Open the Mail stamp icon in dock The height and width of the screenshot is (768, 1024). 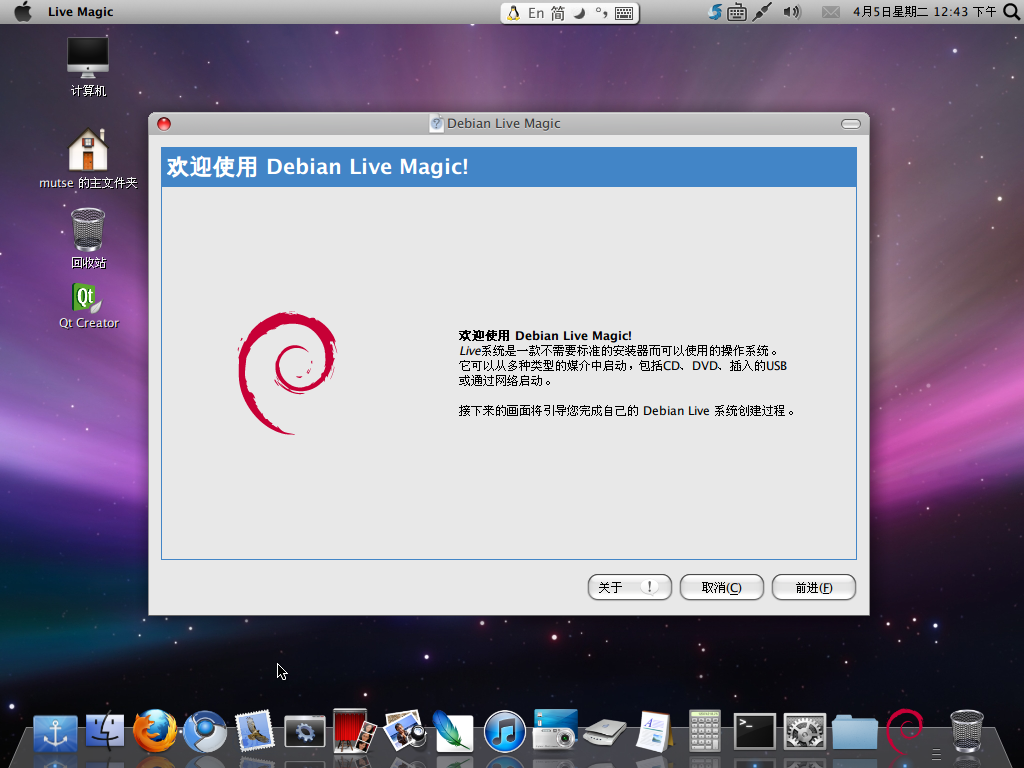(255, 731)
